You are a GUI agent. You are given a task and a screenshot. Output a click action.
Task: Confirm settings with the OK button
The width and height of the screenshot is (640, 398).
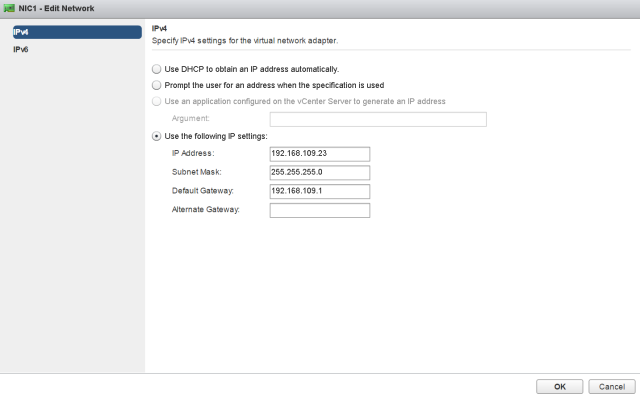(x=560, y=387)
